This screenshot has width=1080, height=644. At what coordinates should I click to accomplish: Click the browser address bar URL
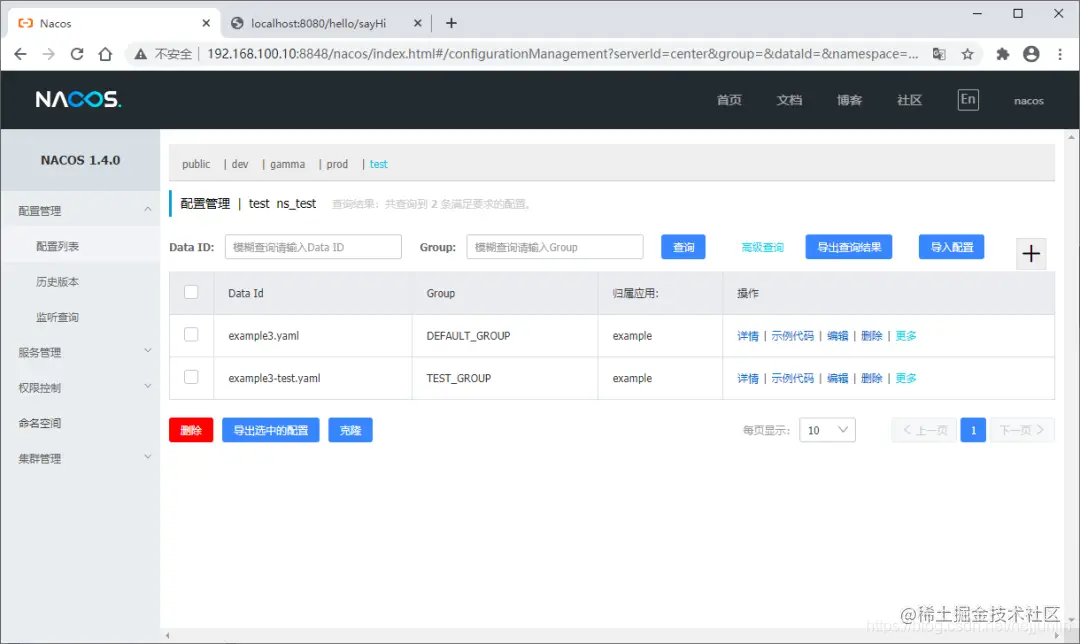point(562,54)
